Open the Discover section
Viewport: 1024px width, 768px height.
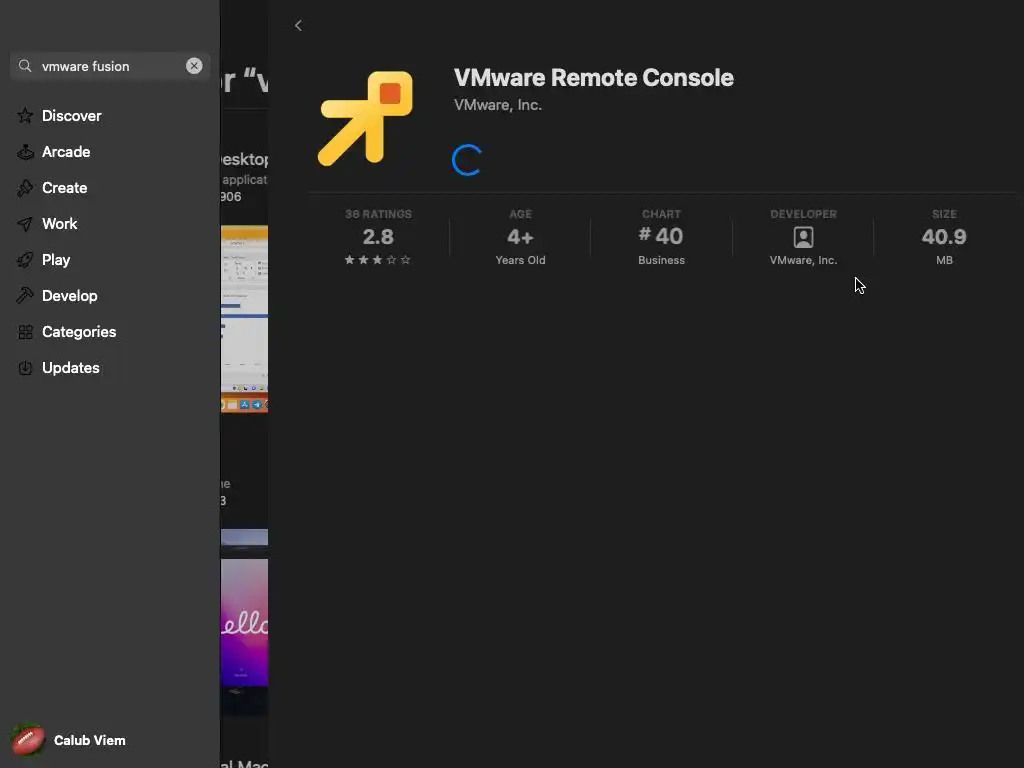coord(71,116)
